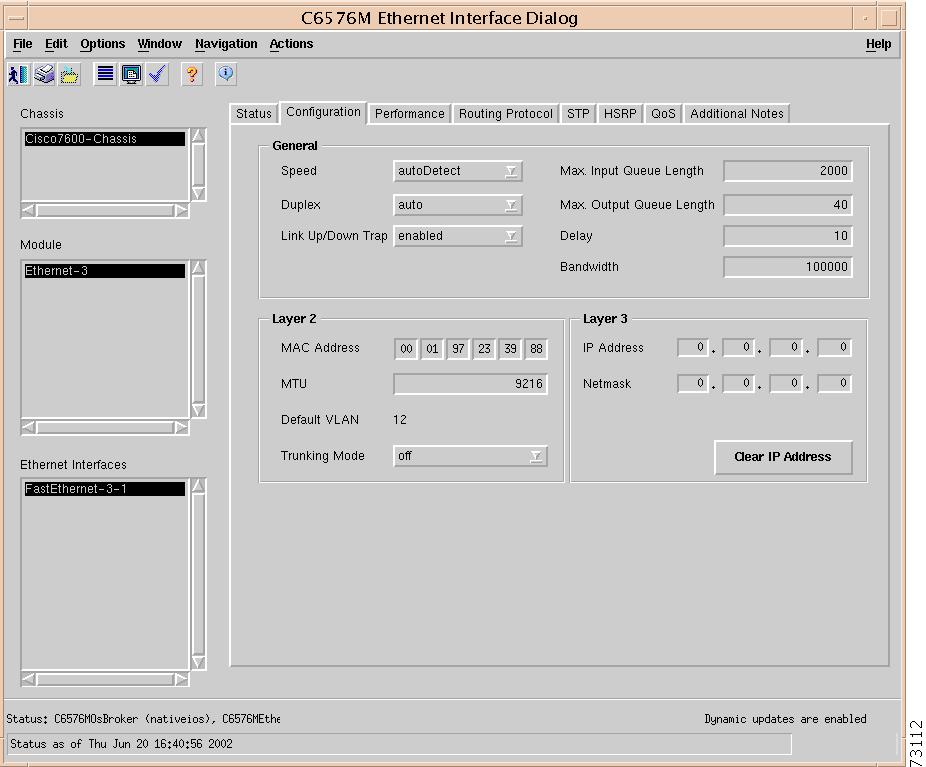Image resolution: width=926 pixels, height=767 pixels.
Task: Click the Max. Input Queue Length field
Action: tap(788, 171)
